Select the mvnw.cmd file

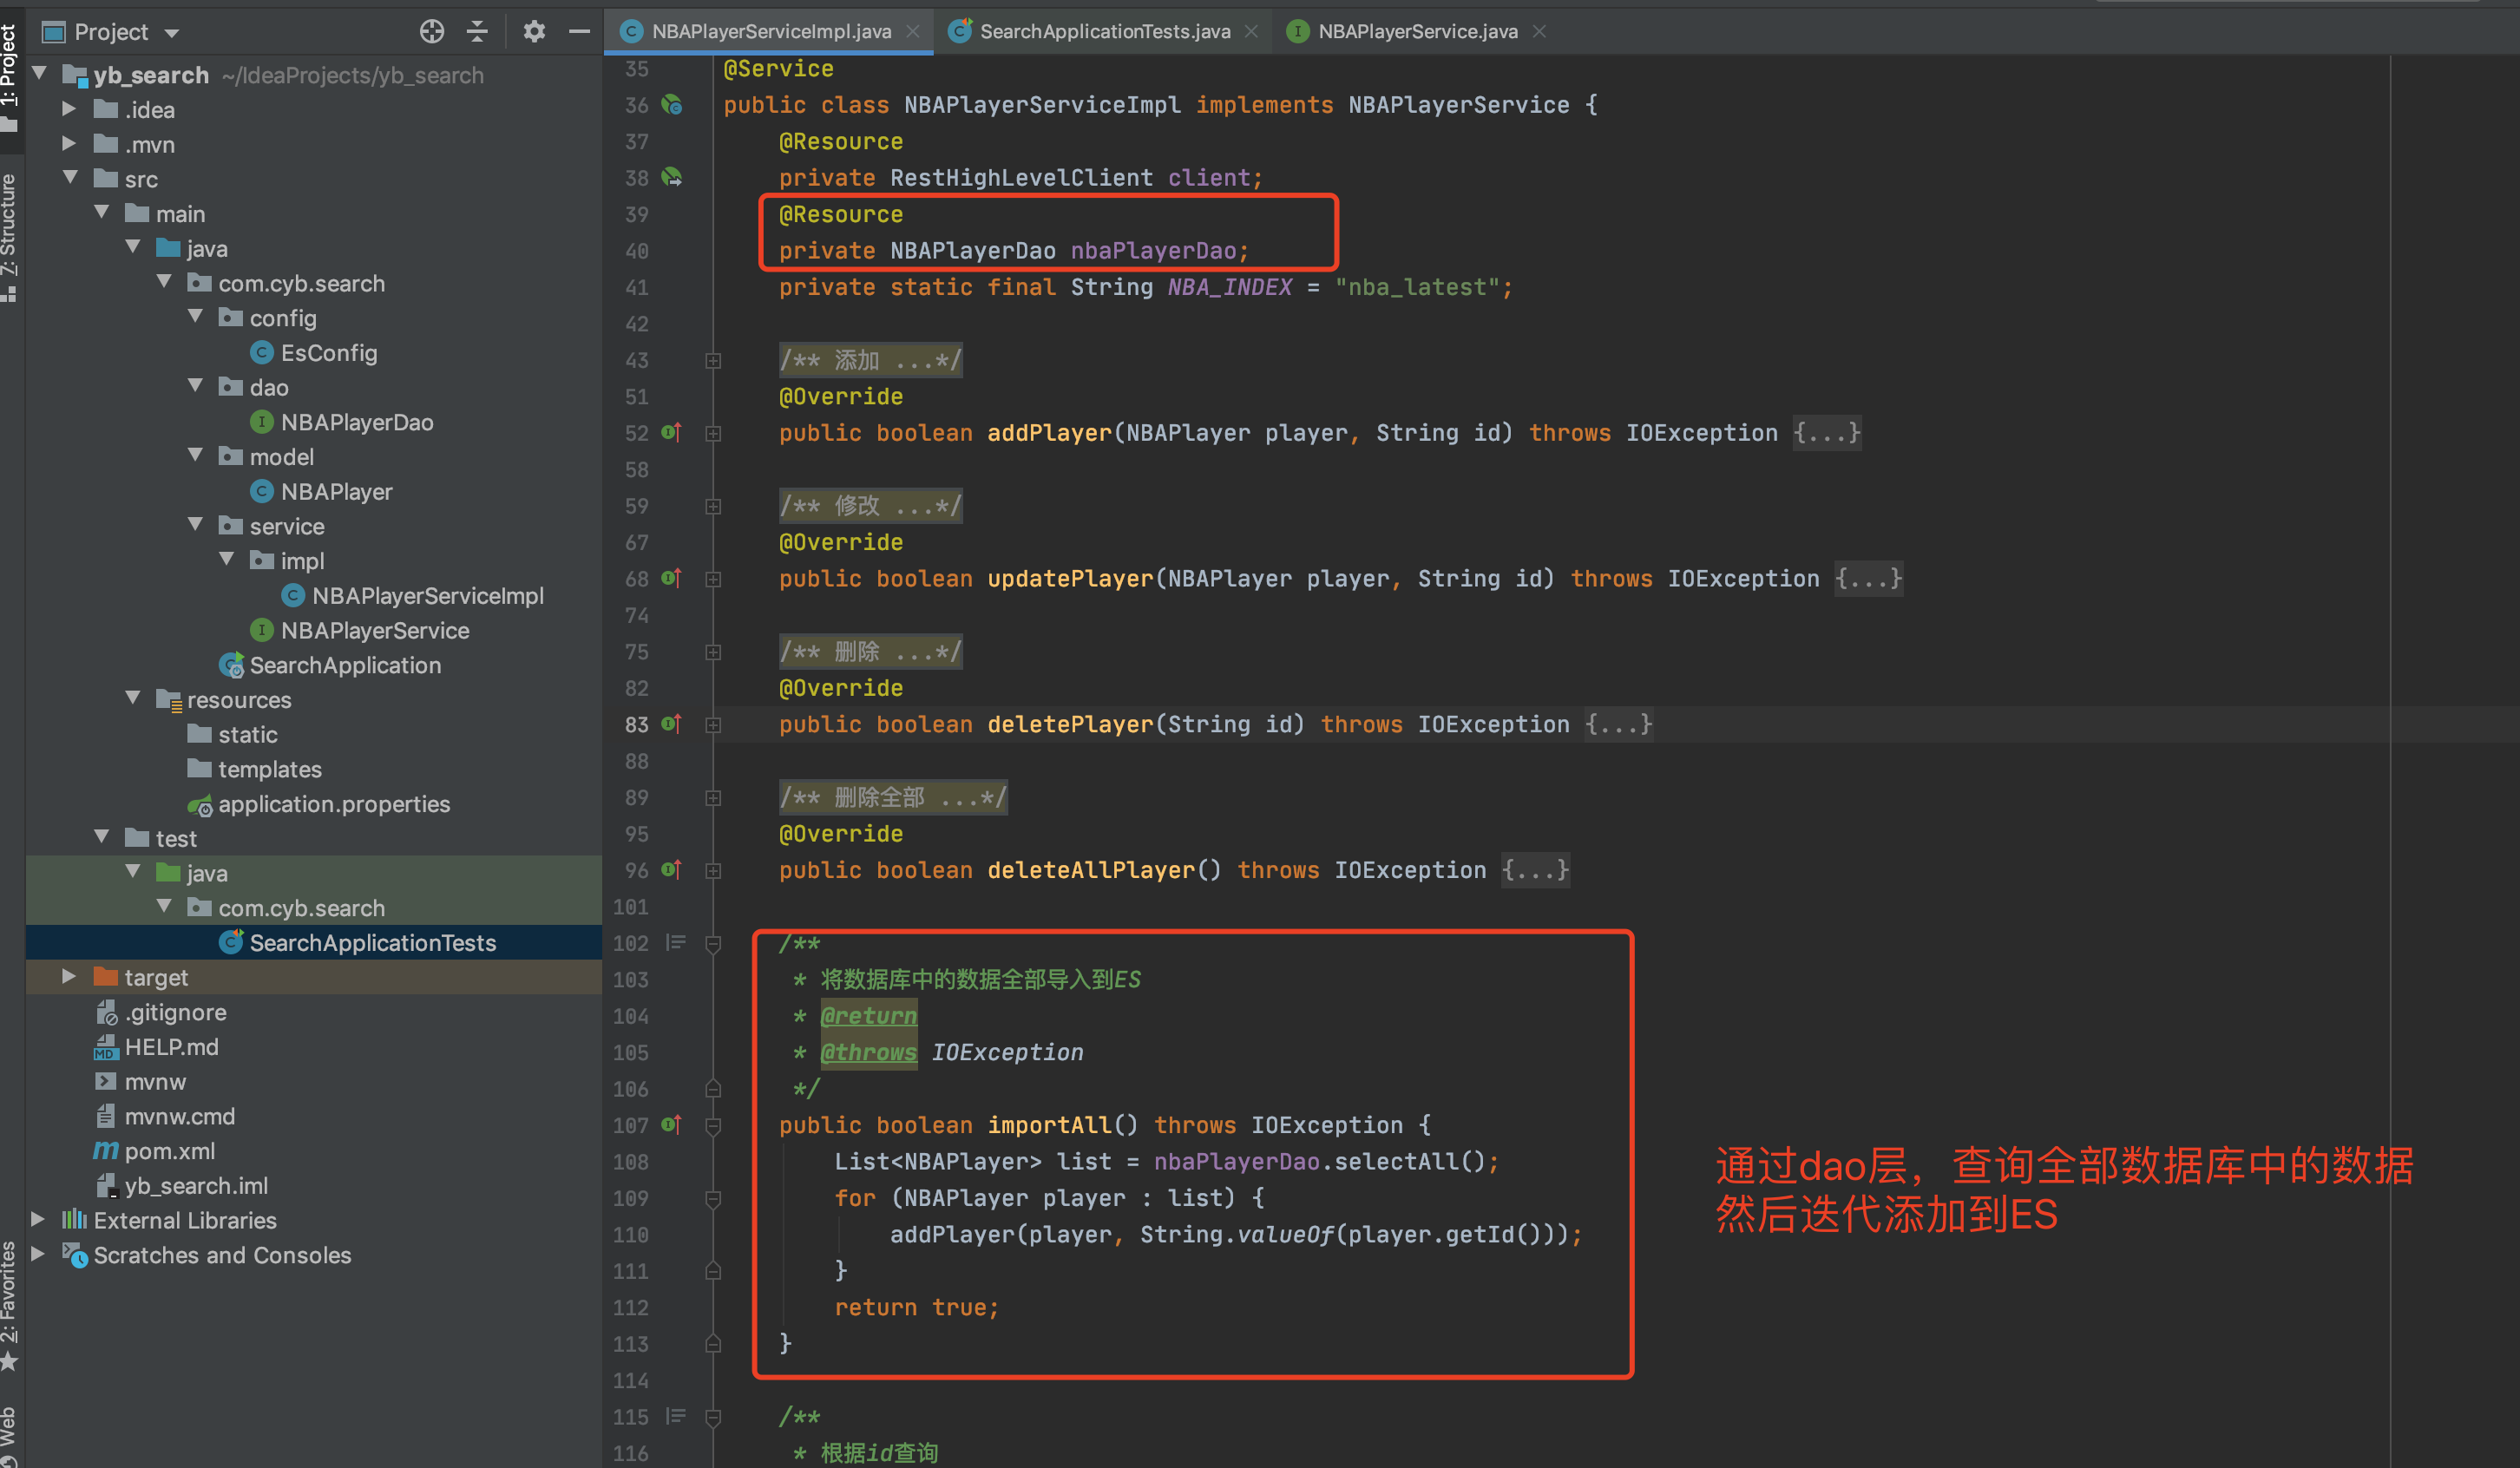165,1116
